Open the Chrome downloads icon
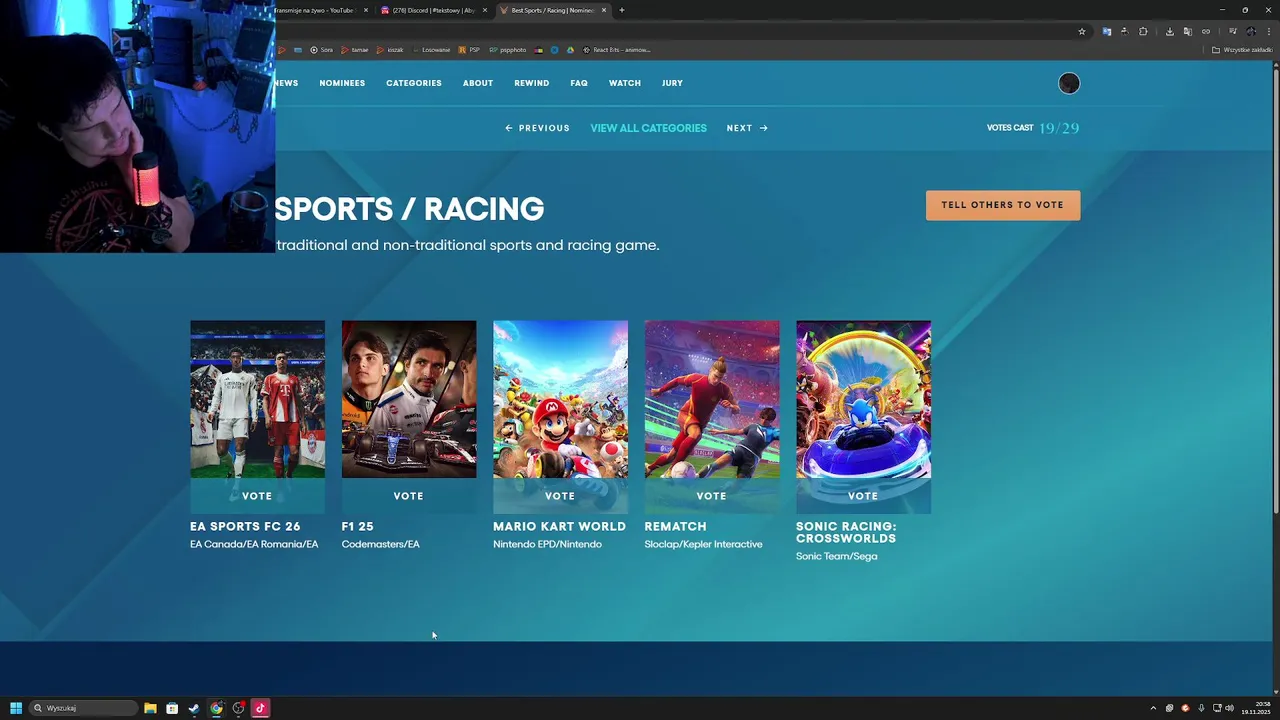The height and width of the screenshot is (720, 1280). (1169, 31)
